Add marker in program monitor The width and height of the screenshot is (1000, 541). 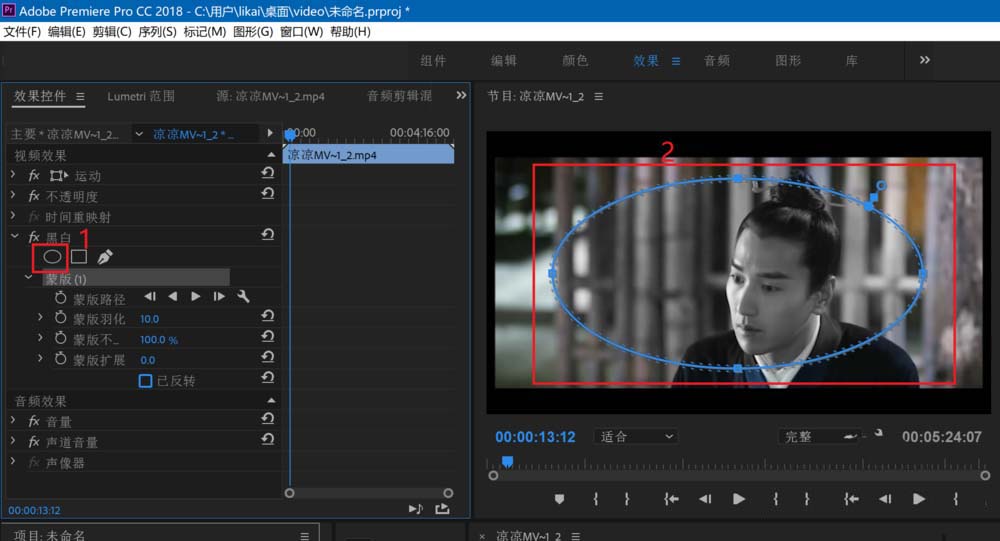point(559,499)
